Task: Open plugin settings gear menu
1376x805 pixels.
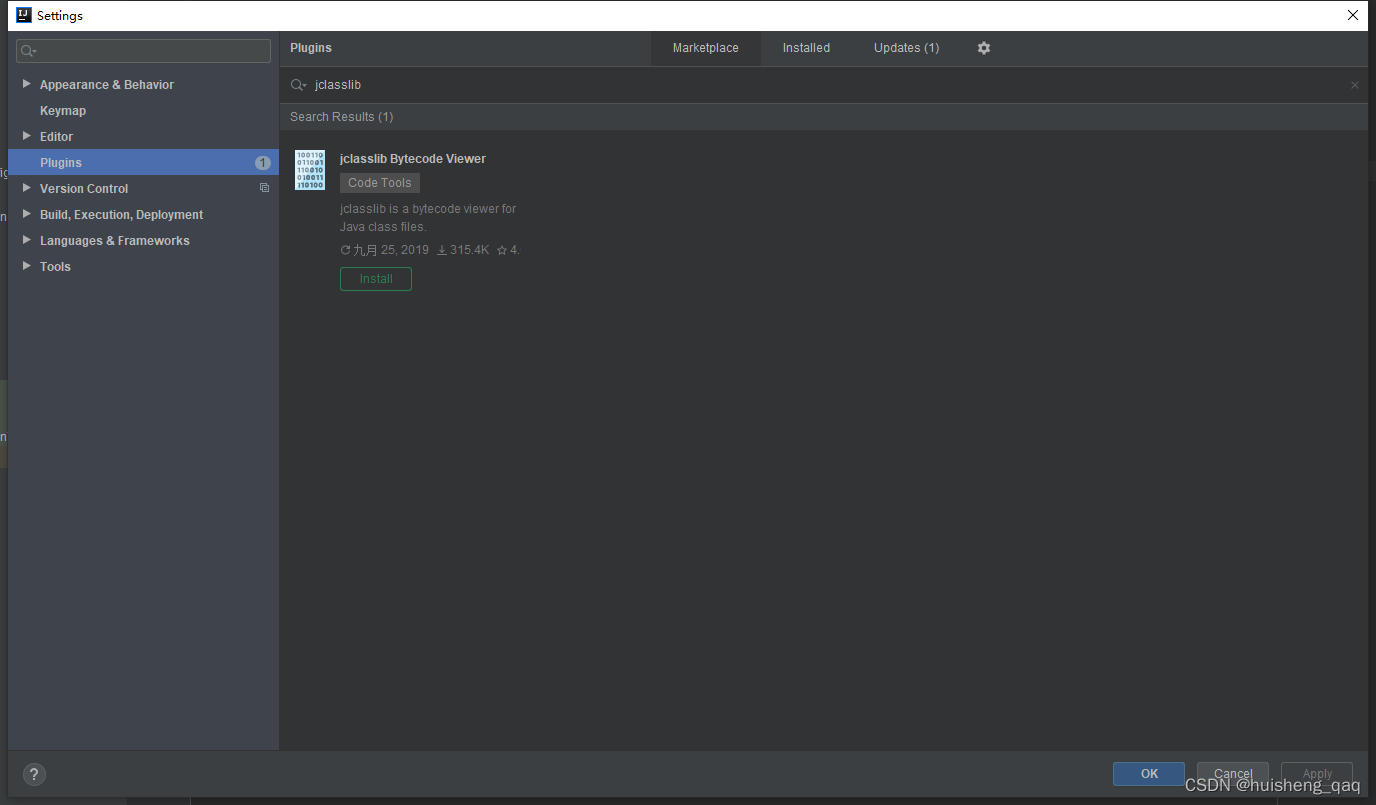Action: point(984,48)
